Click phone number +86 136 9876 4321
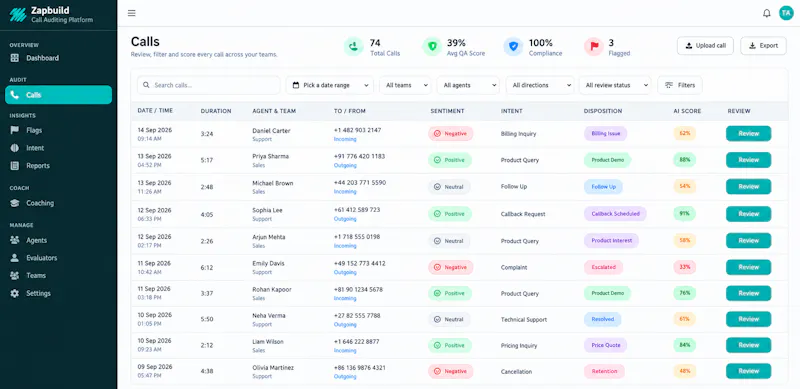The height and width of the screenshot is (389, 800). (360, 368)
